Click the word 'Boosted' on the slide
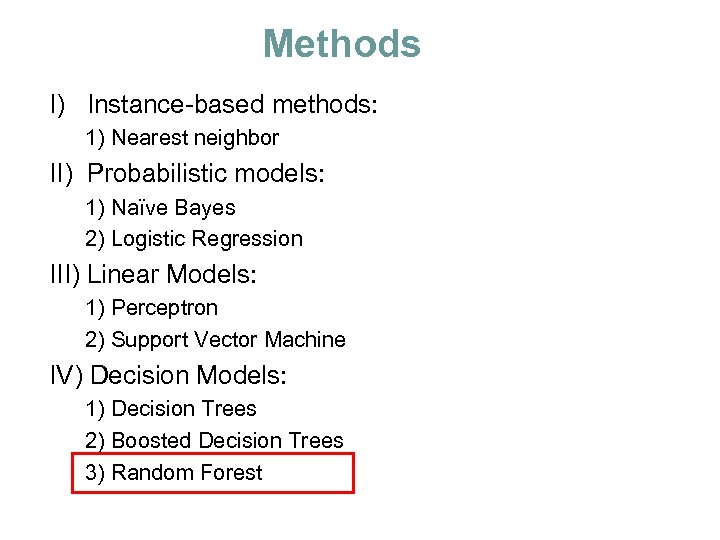The width and height of the screenshot is (720, 540). 152,441
